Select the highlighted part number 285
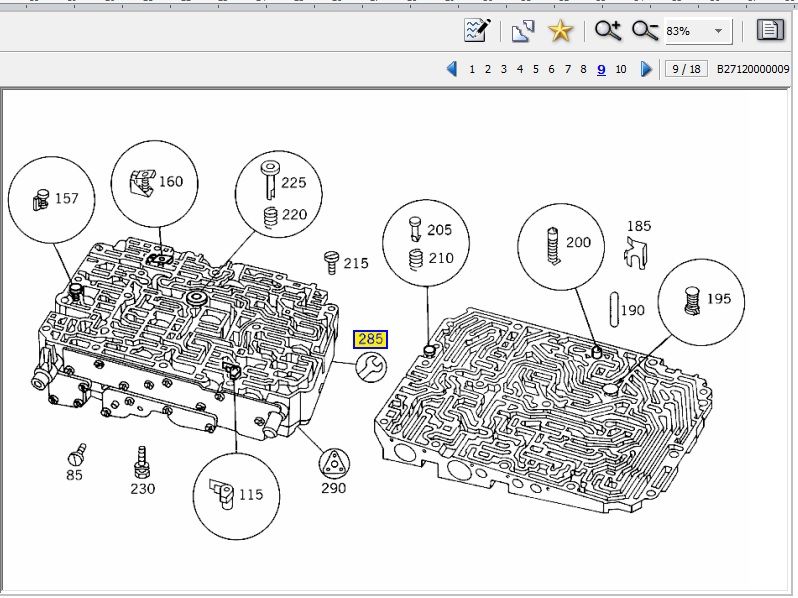Viewport: 798px width, 598px height. coord(370,339)
